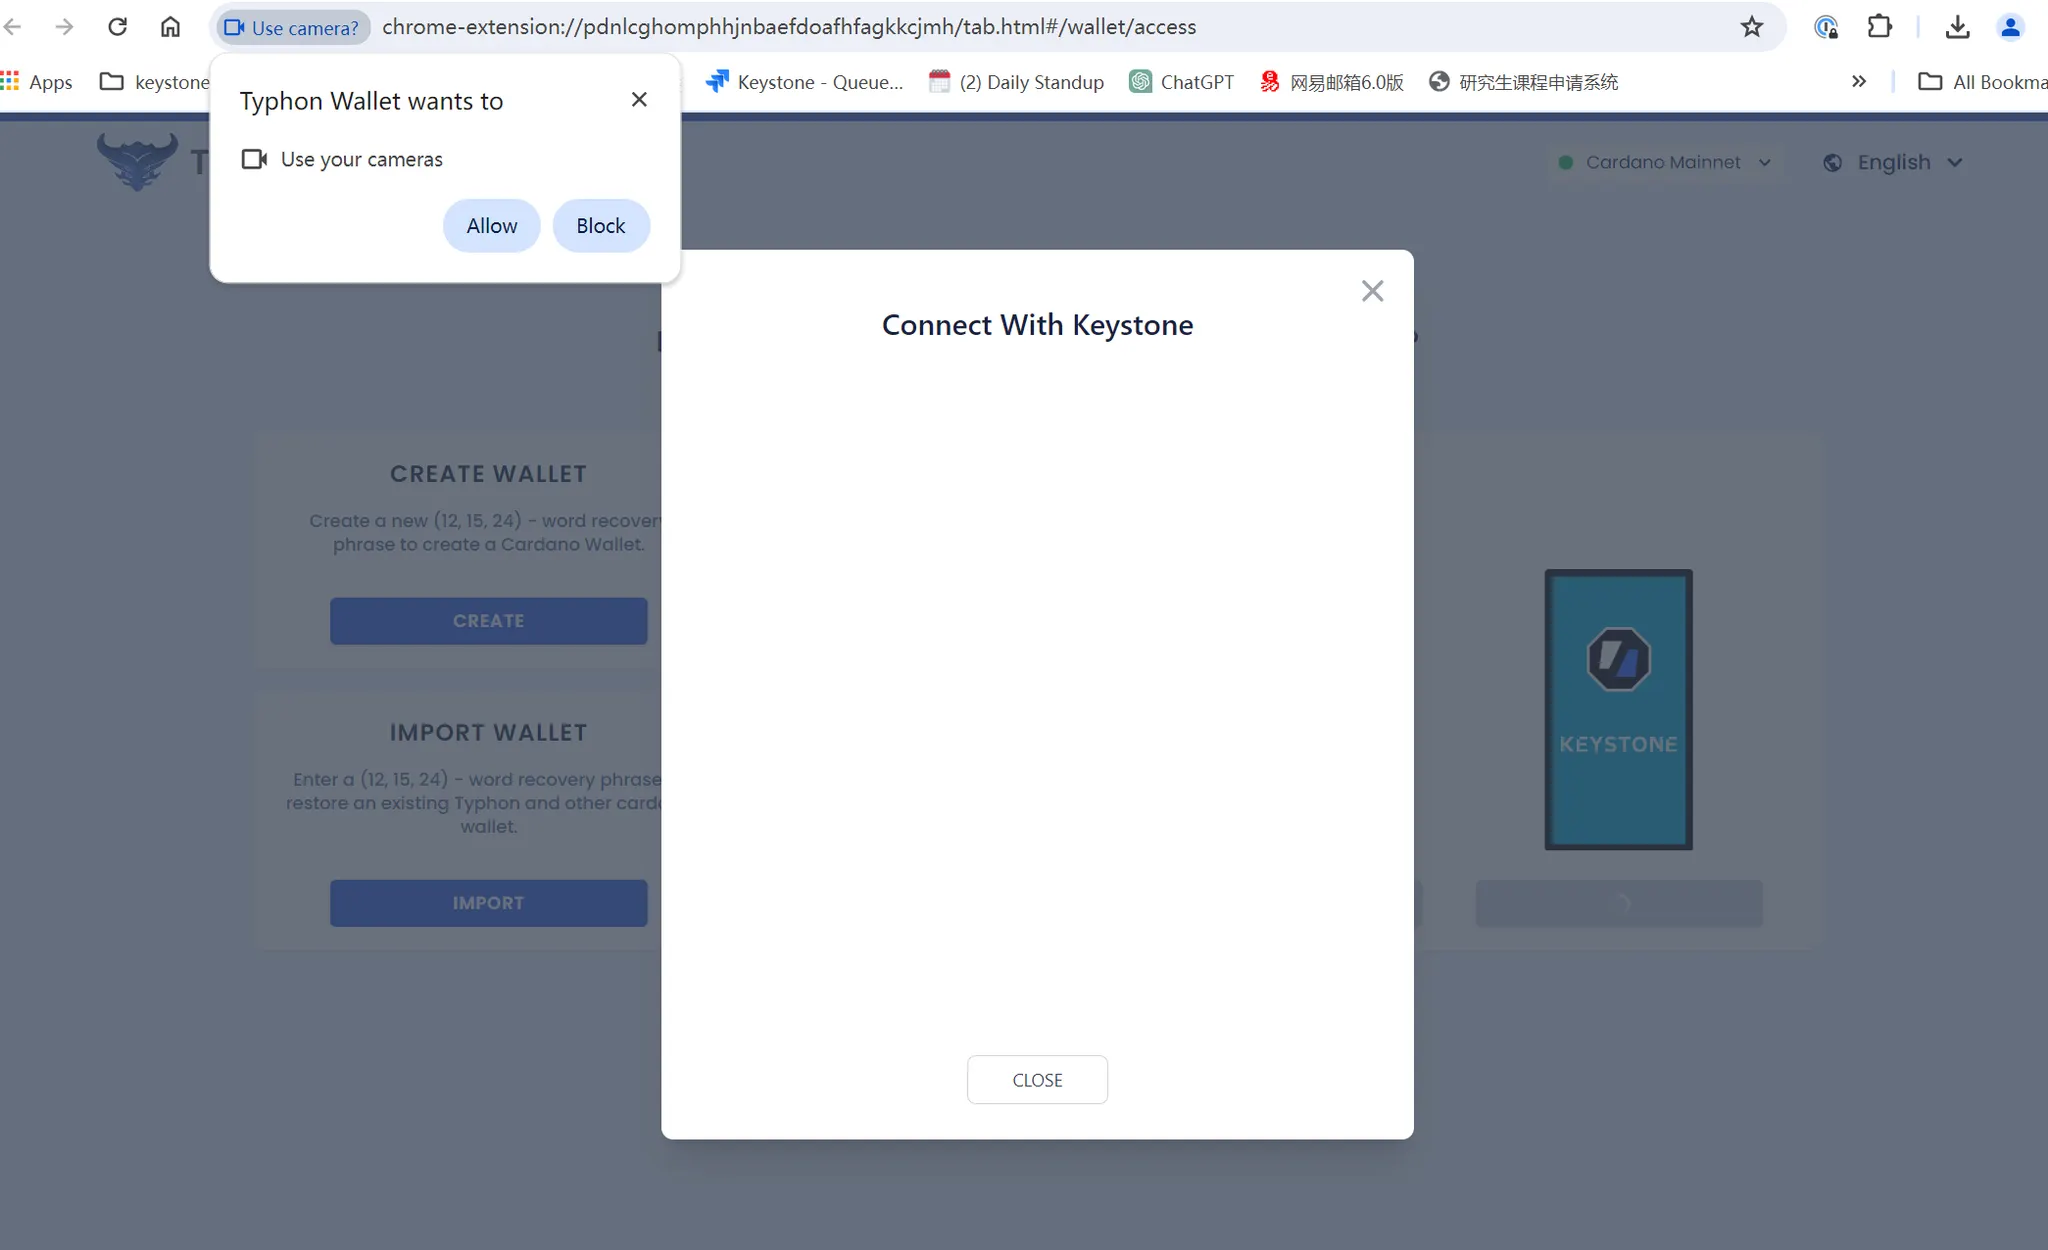Click the browser reload icon
This screenshot has height=1250, width=2048.
(x=117, y=27)
